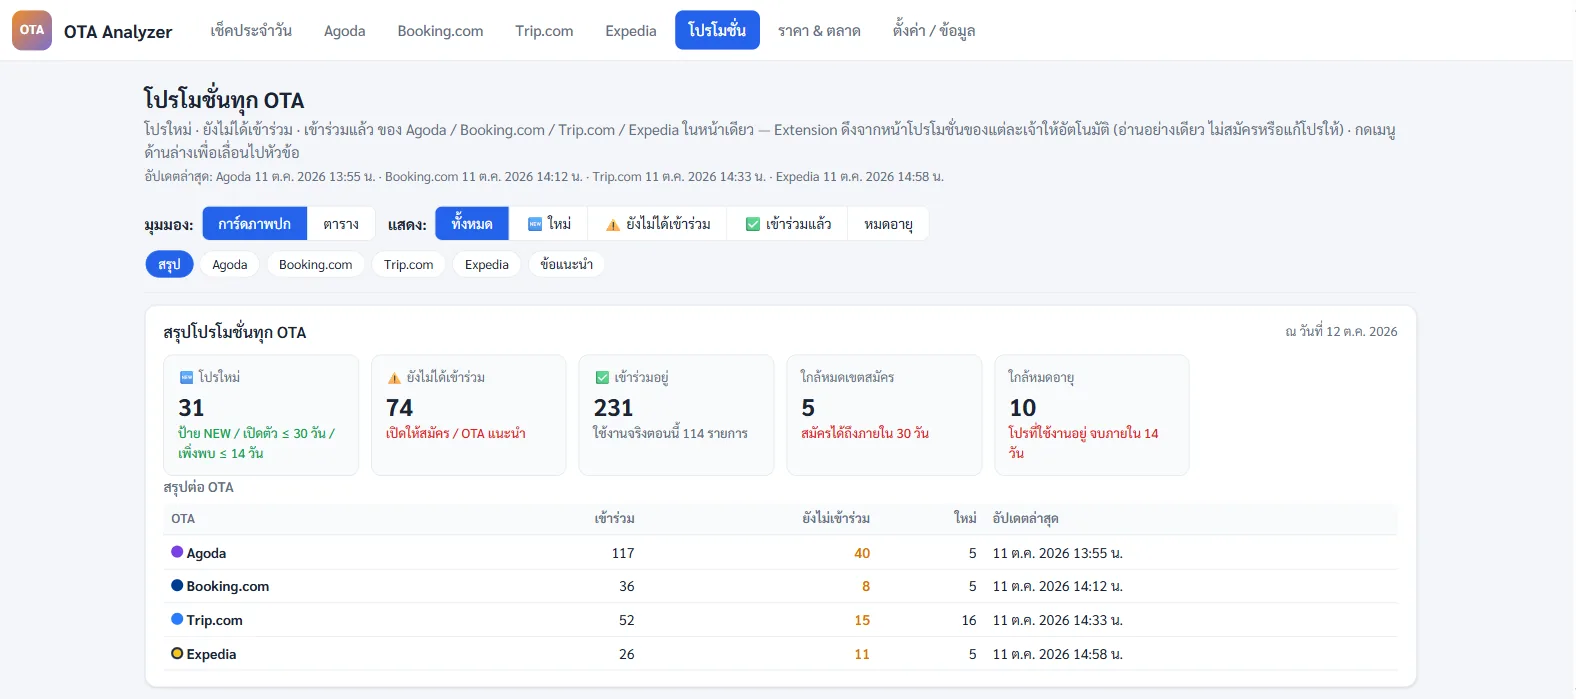The height and width of the screenshot is (699, 1576).
Task: Click the ยังไม่เข้าร่วม column header
Action: click(x=836, y=518)
